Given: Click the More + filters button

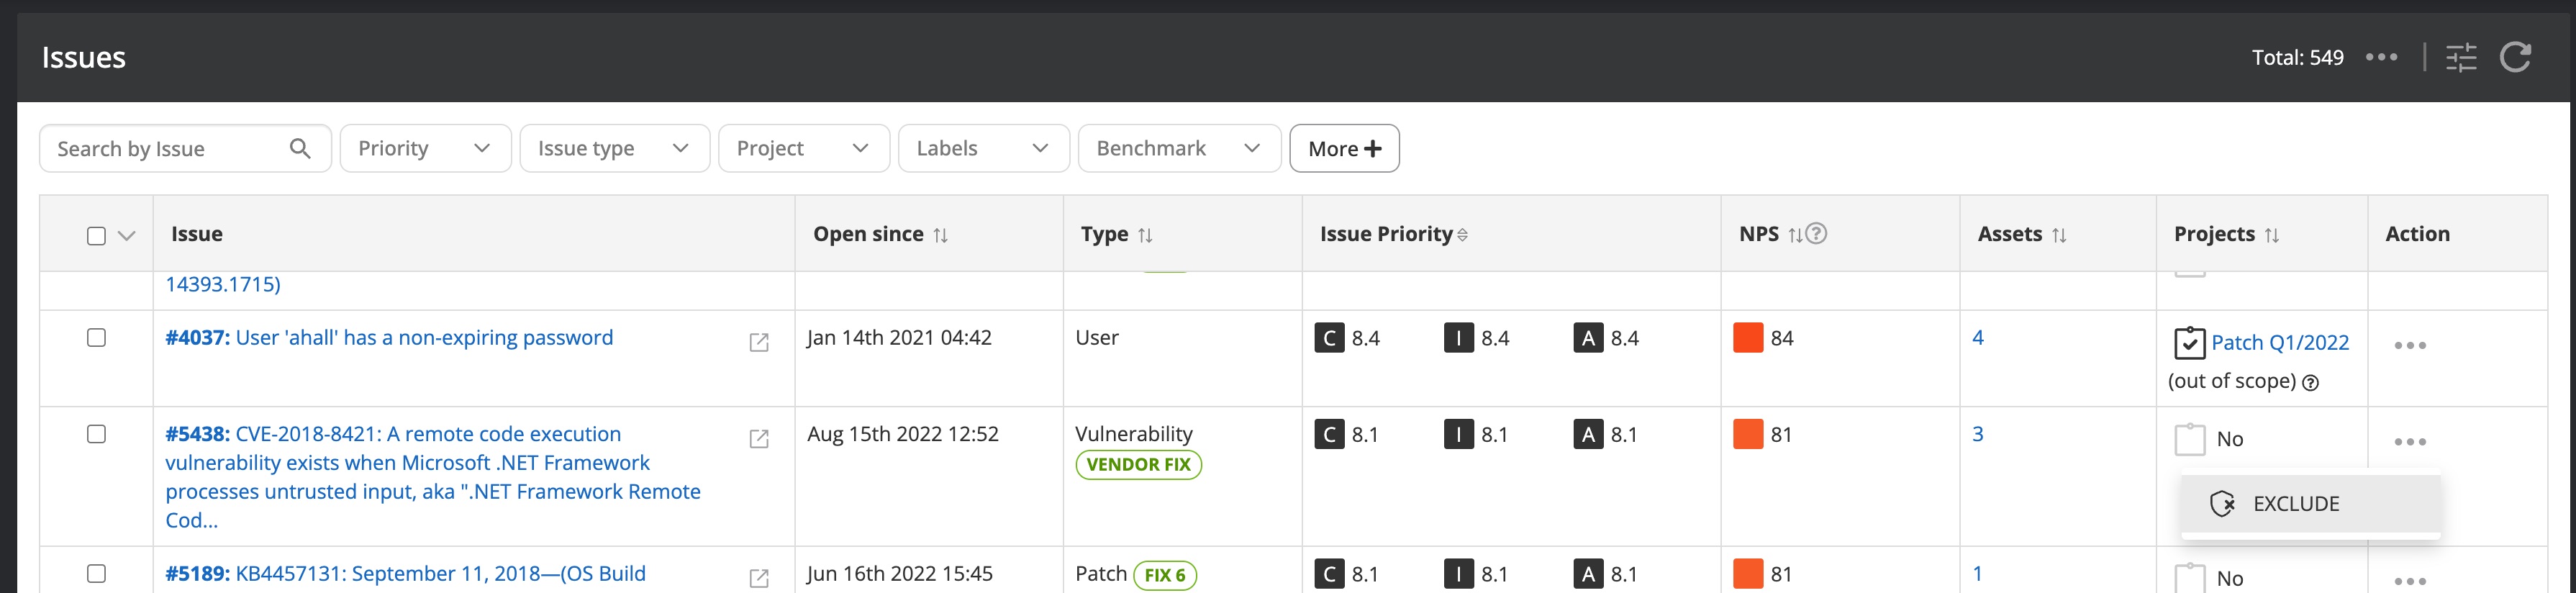Looking at the screenshot, I should tap(1343, 148).
